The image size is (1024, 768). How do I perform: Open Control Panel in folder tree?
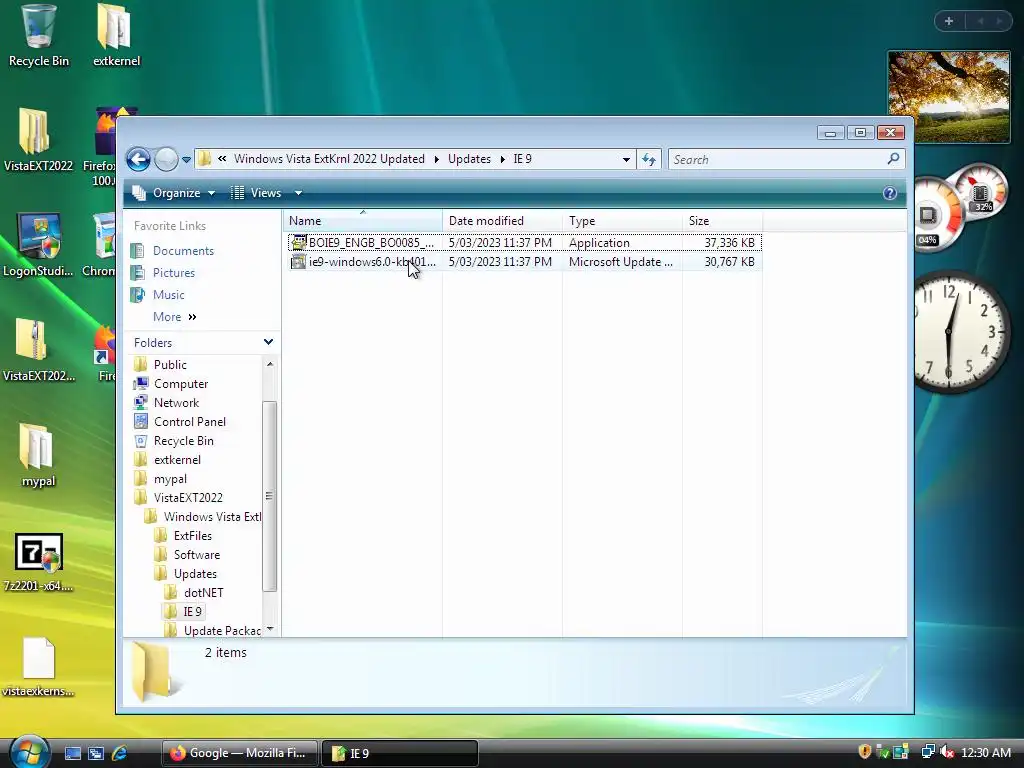pos(189,422)
